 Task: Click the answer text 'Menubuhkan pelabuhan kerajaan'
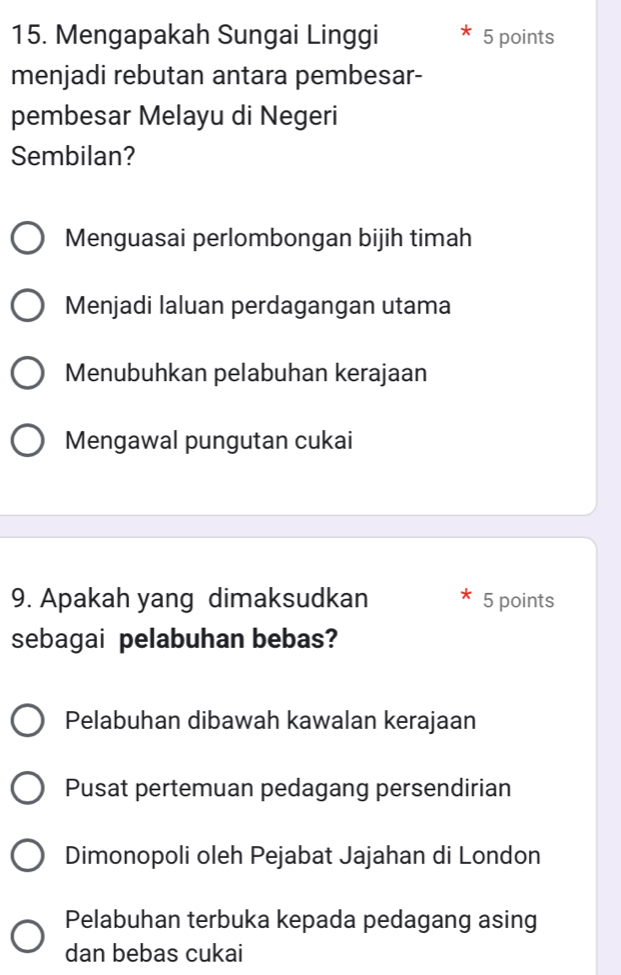coord(246,373)
